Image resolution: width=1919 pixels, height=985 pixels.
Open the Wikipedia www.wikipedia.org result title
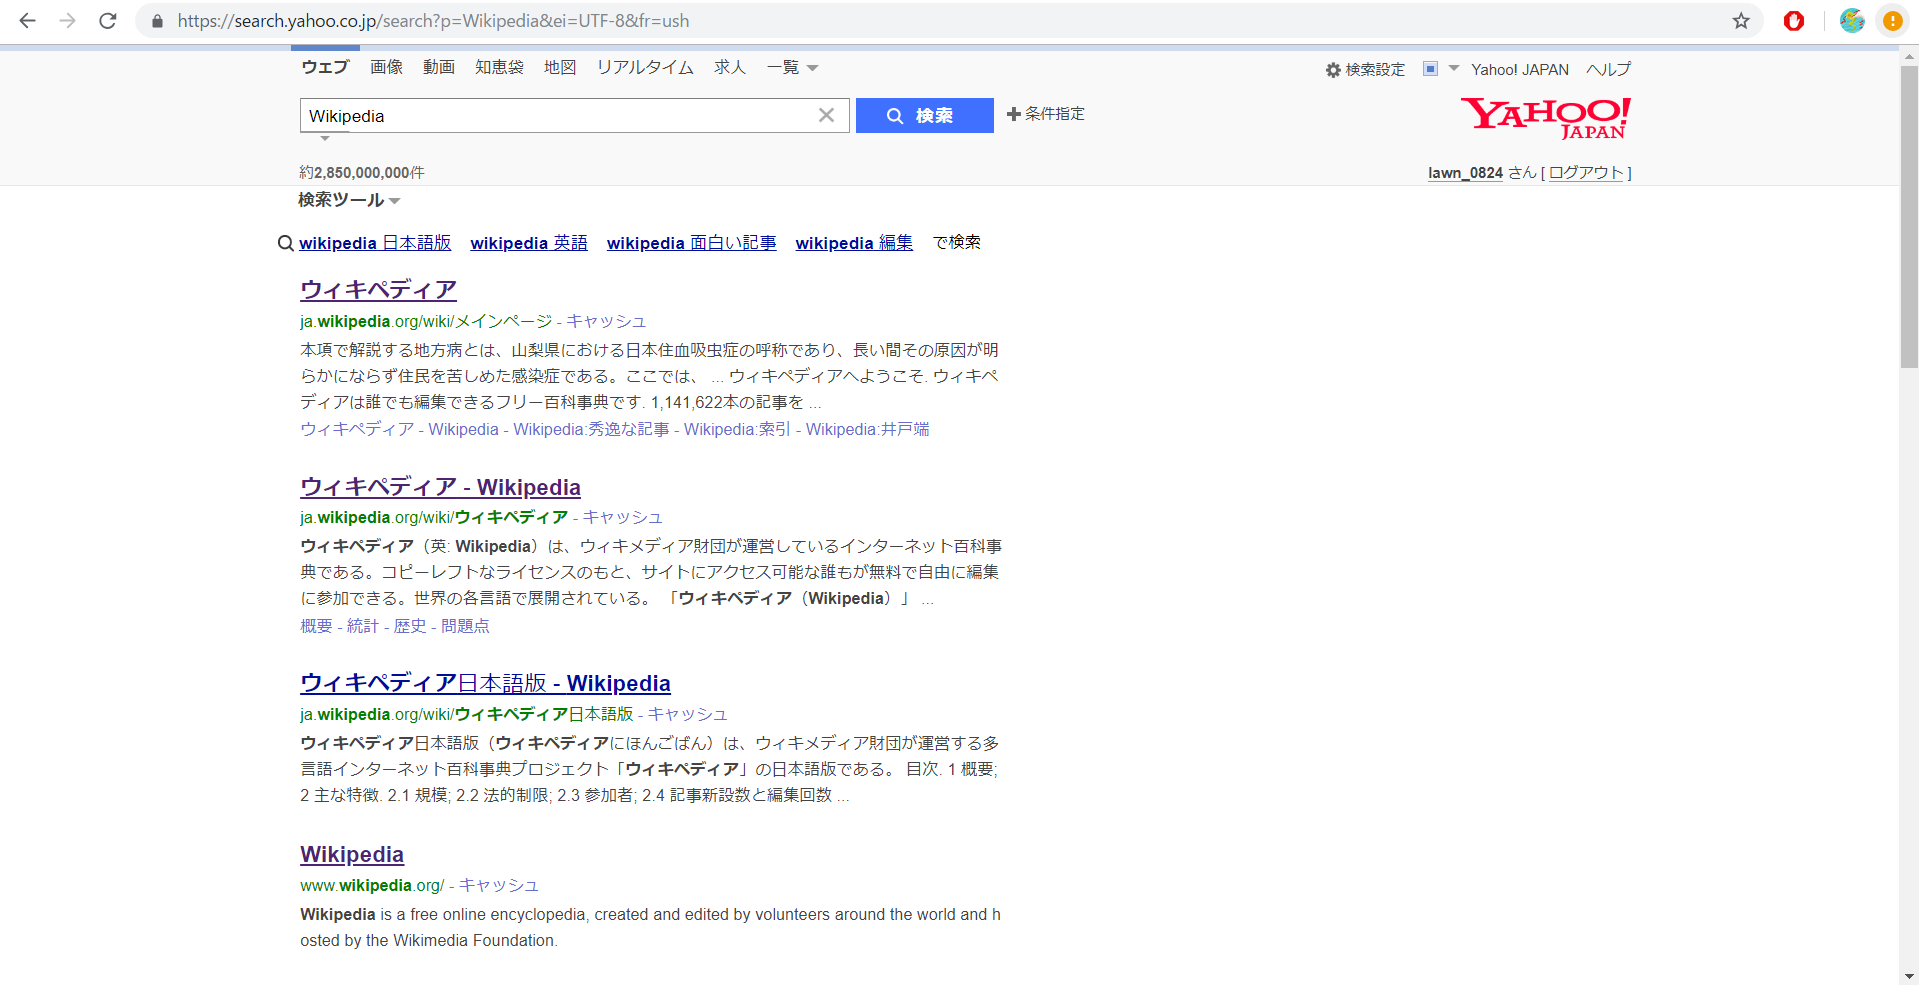(x=352, y=855)
